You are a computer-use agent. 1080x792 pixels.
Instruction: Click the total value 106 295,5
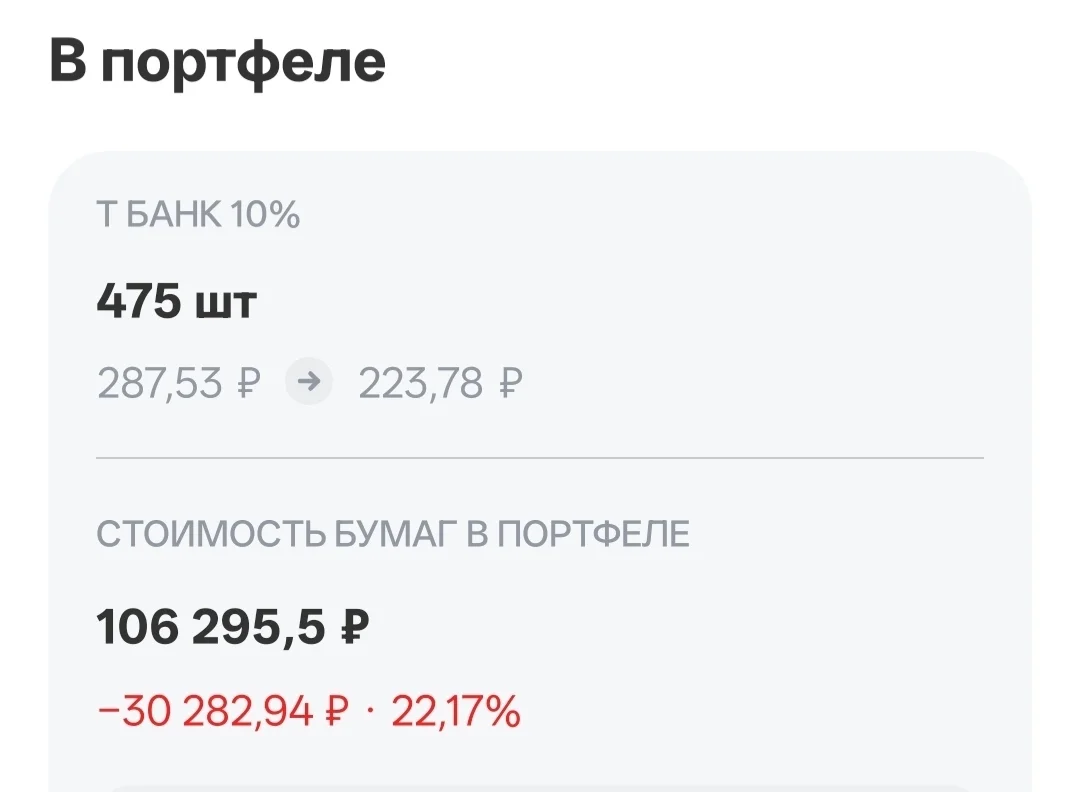point(210,627)
